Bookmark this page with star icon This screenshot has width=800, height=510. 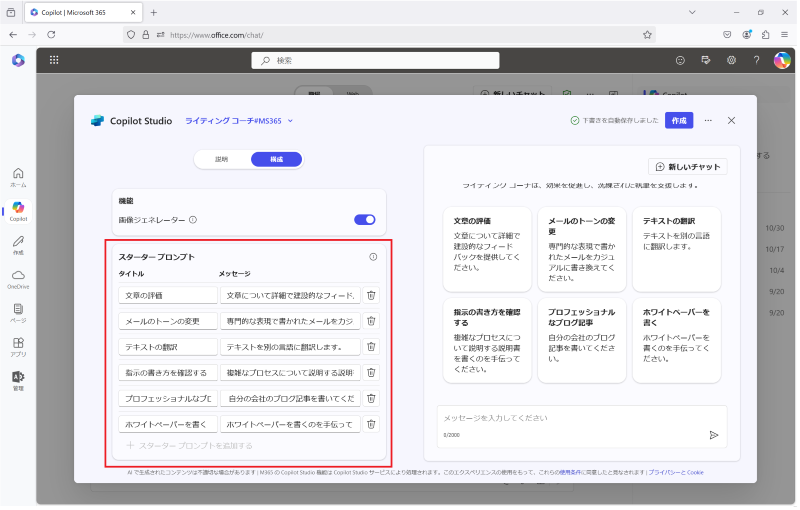click(x=647, y=35)
